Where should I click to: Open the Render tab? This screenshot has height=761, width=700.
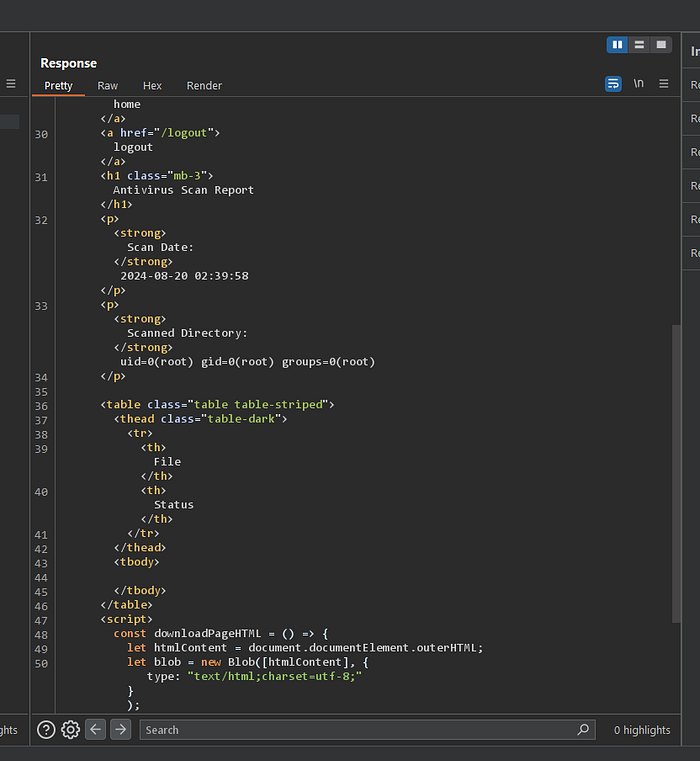(204, 86)
